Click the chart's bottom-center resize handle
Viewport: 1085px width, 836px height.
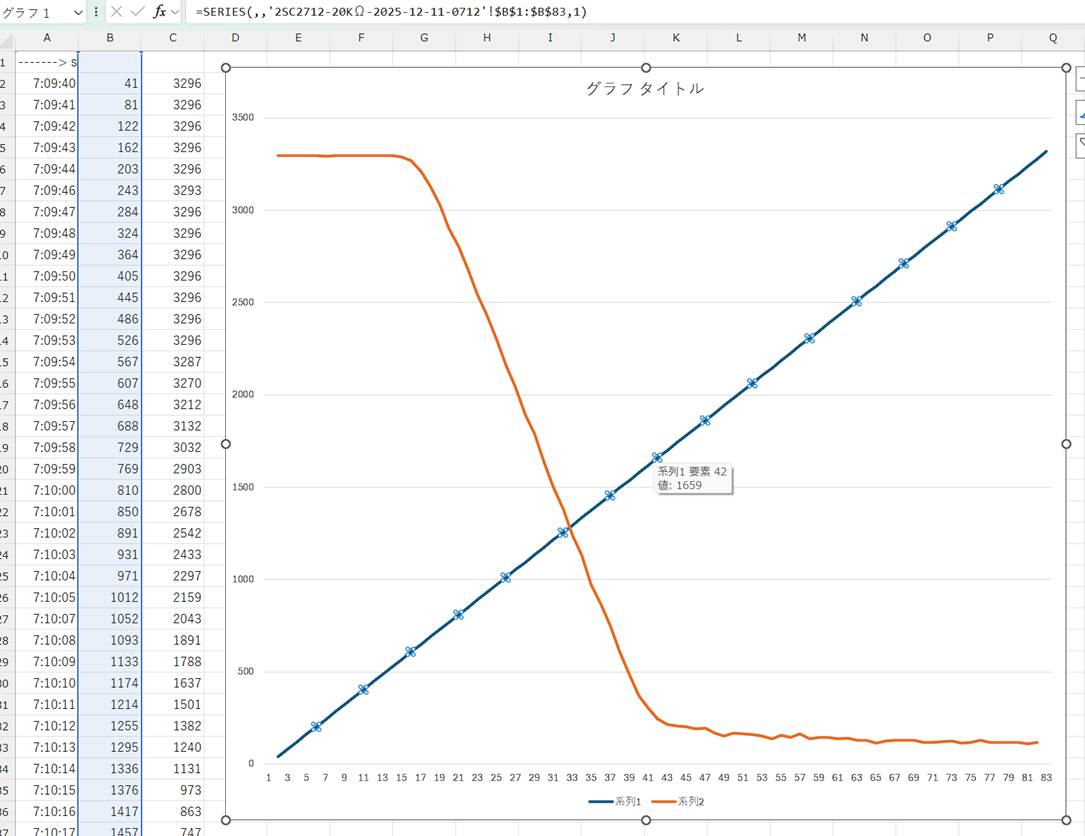point(645,820)
